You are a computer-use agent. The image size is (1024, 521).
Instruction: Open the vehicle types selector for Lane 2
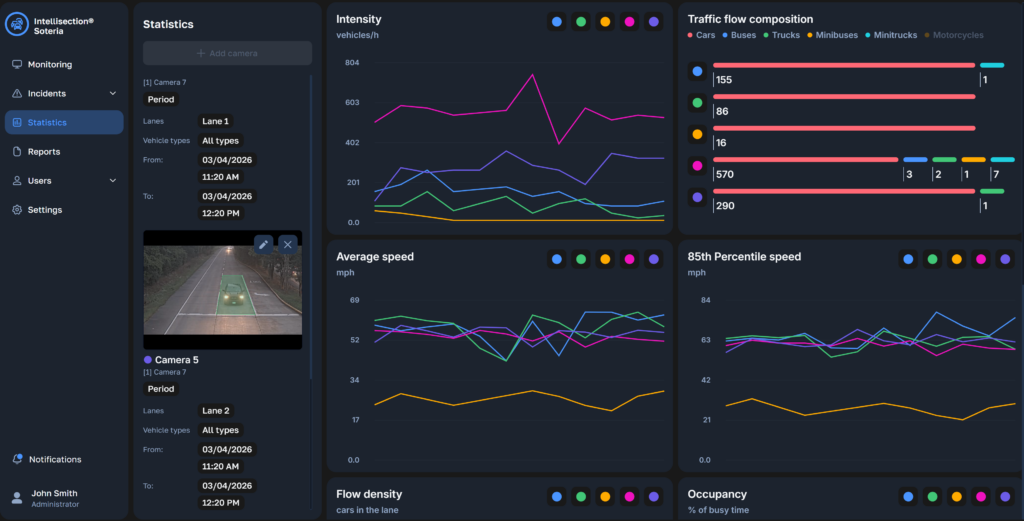(x=220, y=430)
